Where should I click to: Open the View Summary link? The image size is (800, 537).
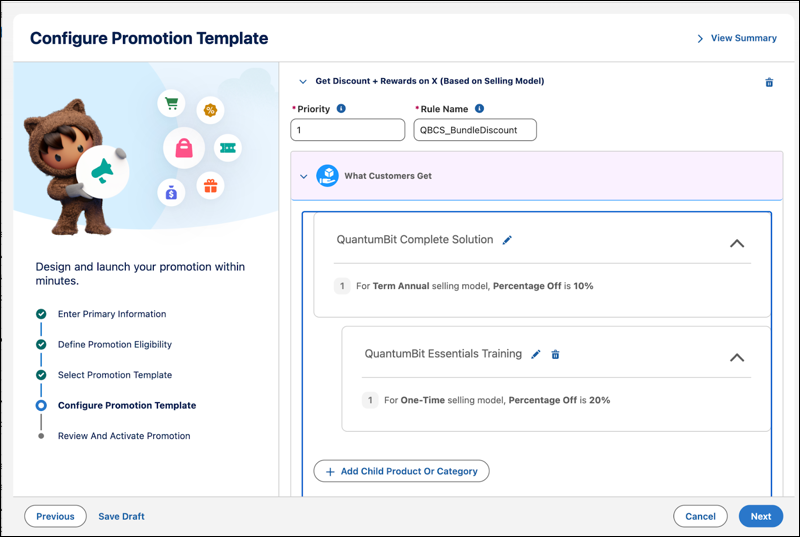click(x=744, y=38)
